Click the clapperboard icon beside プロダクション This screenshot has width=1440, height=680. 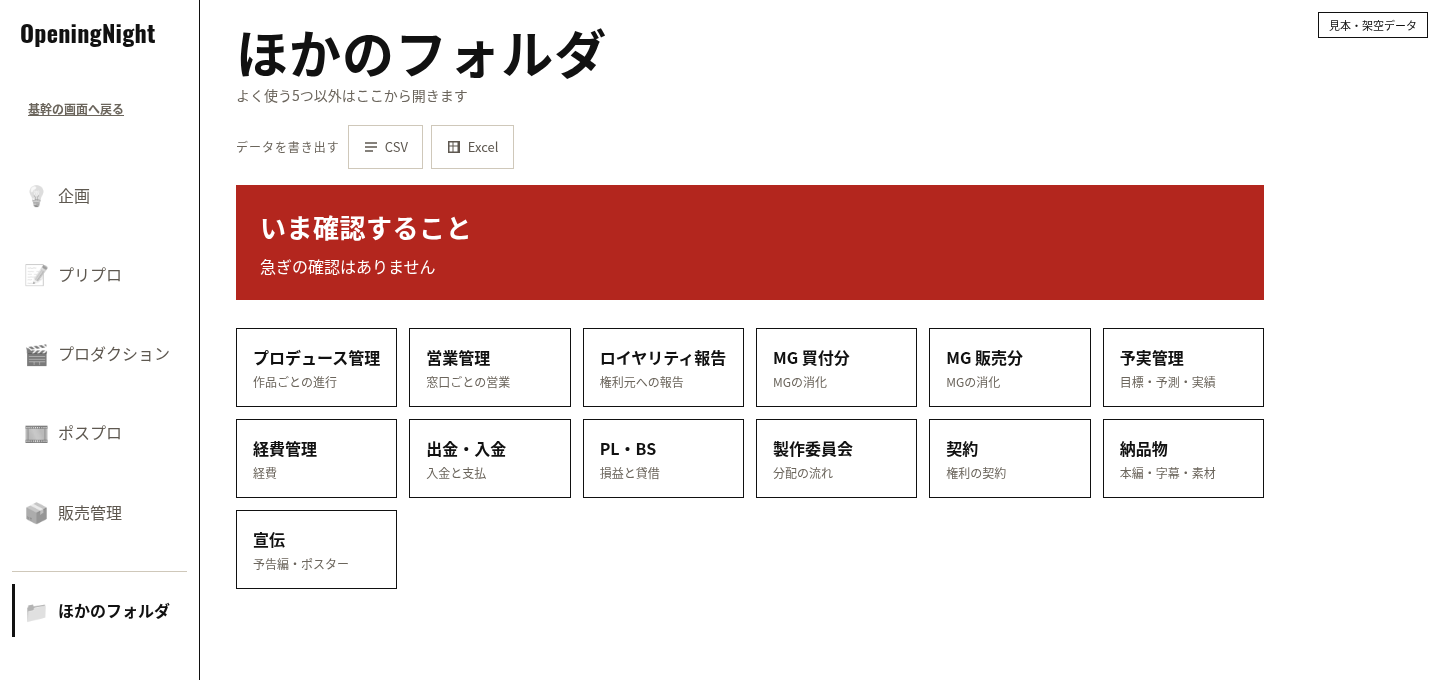[x=36, y=354]
